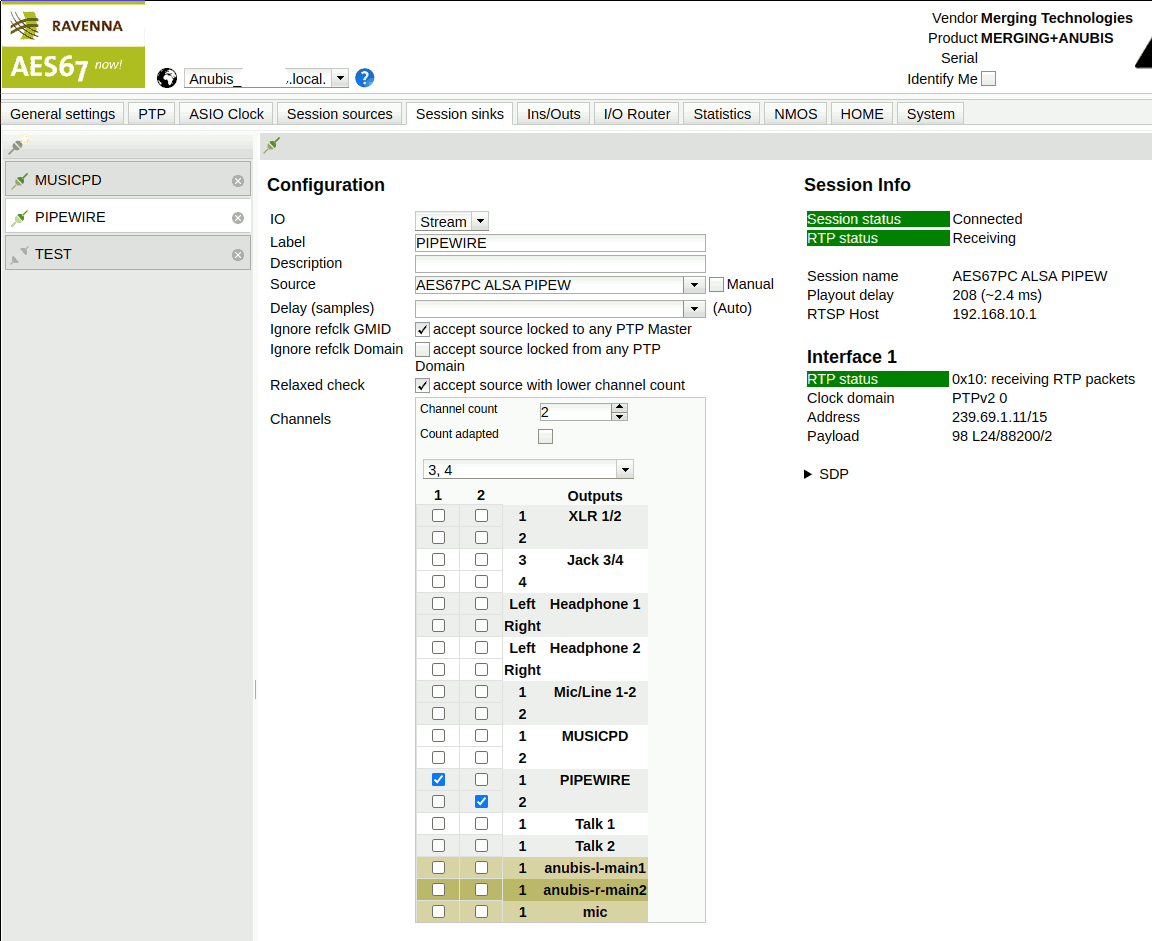The width and height of the screenshot is (1152, 941).
Task: Uncheck channel 2 for PIPEWIRE output 2
Action: (481, 801)
